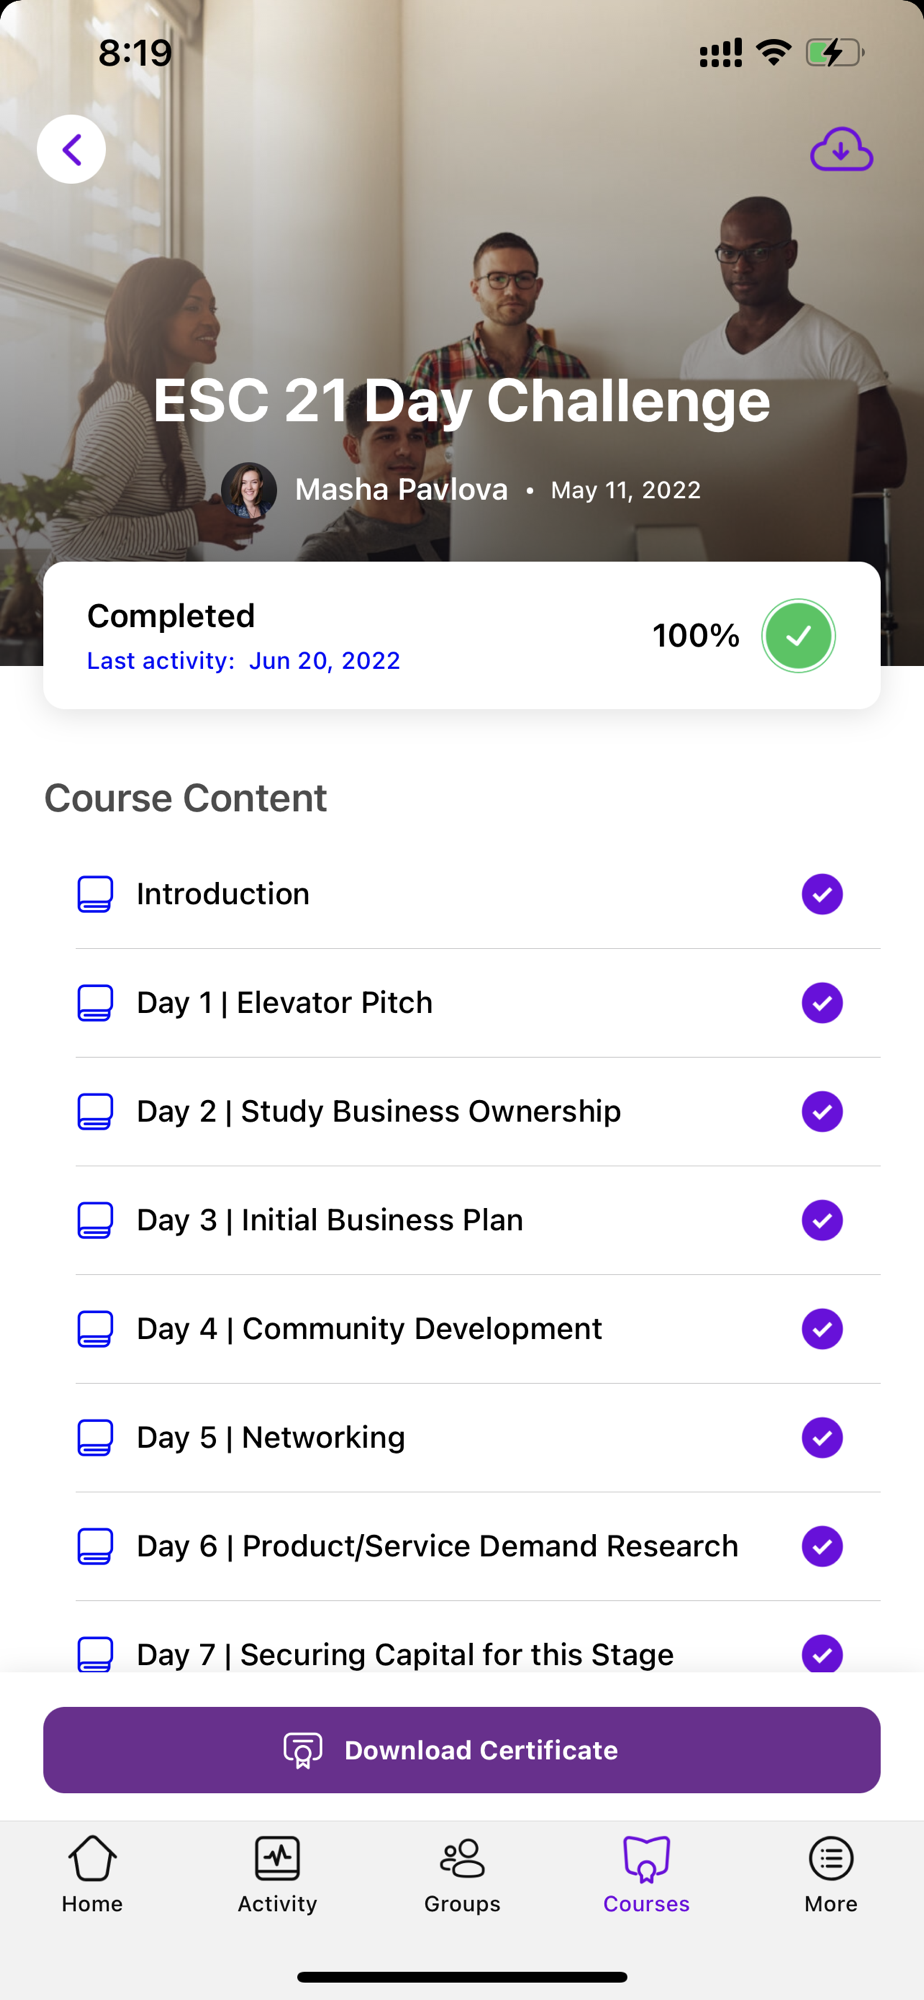
Task: Tap the Download Certificate button
Action: [x=462, y=1750]
